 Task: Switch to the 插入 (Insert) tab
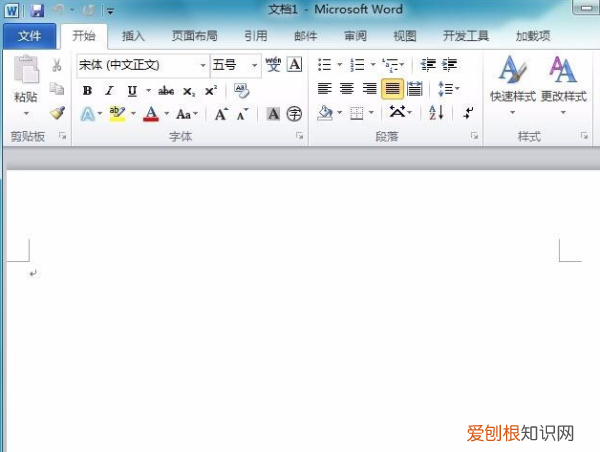click(133, 36)
